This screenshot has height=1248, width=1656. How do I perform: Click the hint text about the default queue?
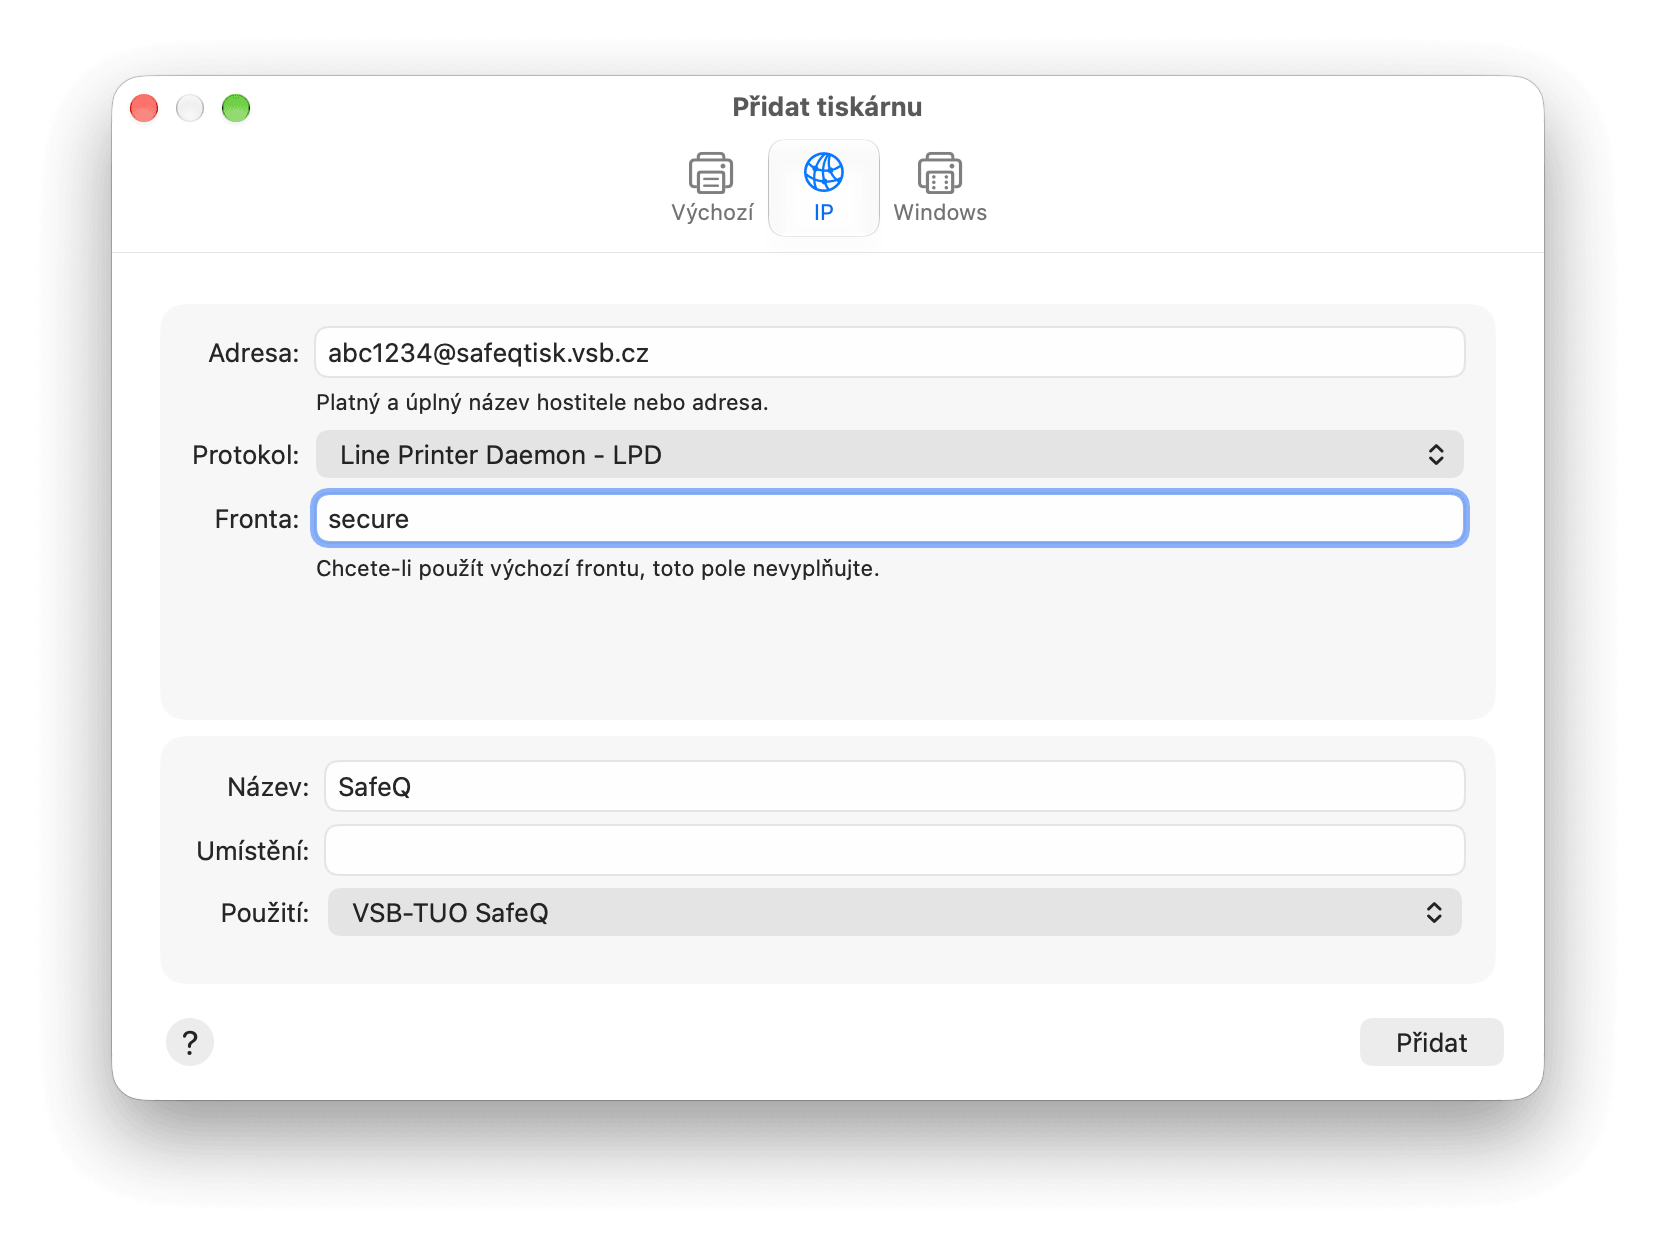[x=598, y=569]
